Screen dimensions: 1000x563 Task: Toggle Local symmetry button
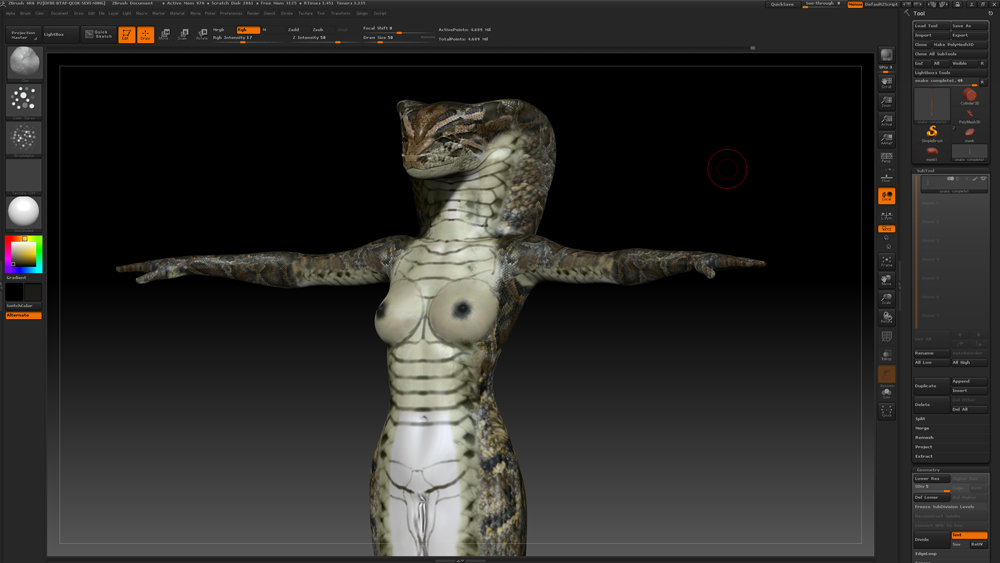point(886,196)
